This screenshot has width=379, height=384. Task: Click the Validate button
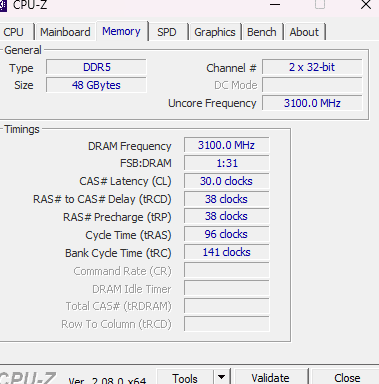coord(271,378)
